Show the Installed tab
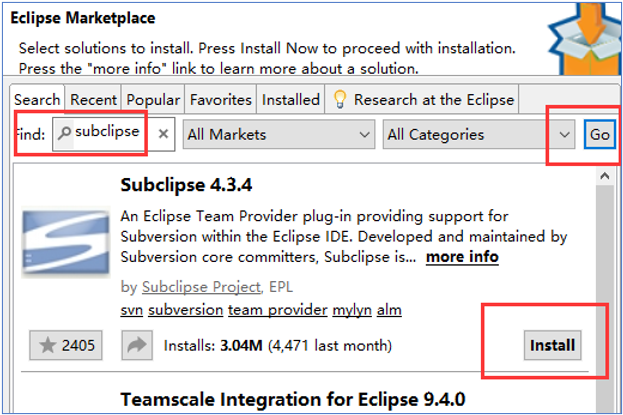Viewport: 623px width, 415px height. 290,99
